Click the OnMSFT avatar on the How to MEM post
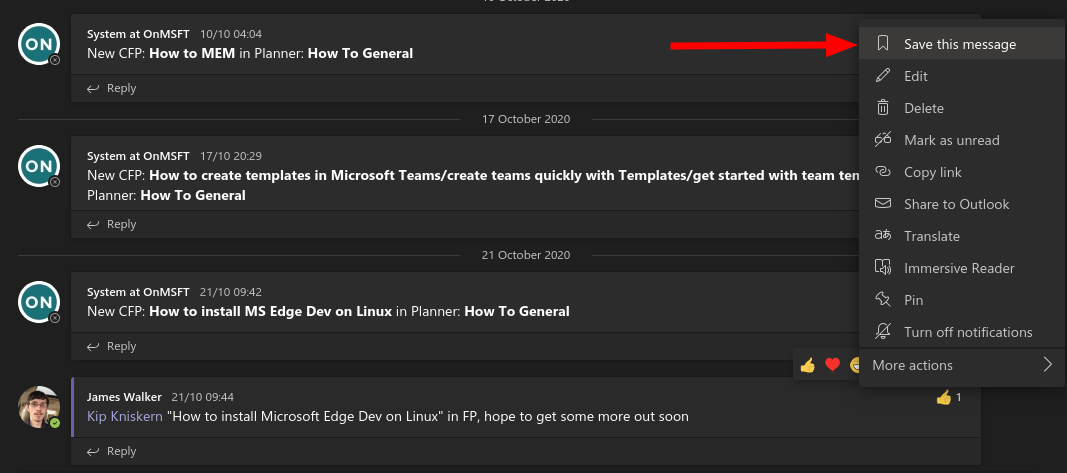 tap(39, 44)
